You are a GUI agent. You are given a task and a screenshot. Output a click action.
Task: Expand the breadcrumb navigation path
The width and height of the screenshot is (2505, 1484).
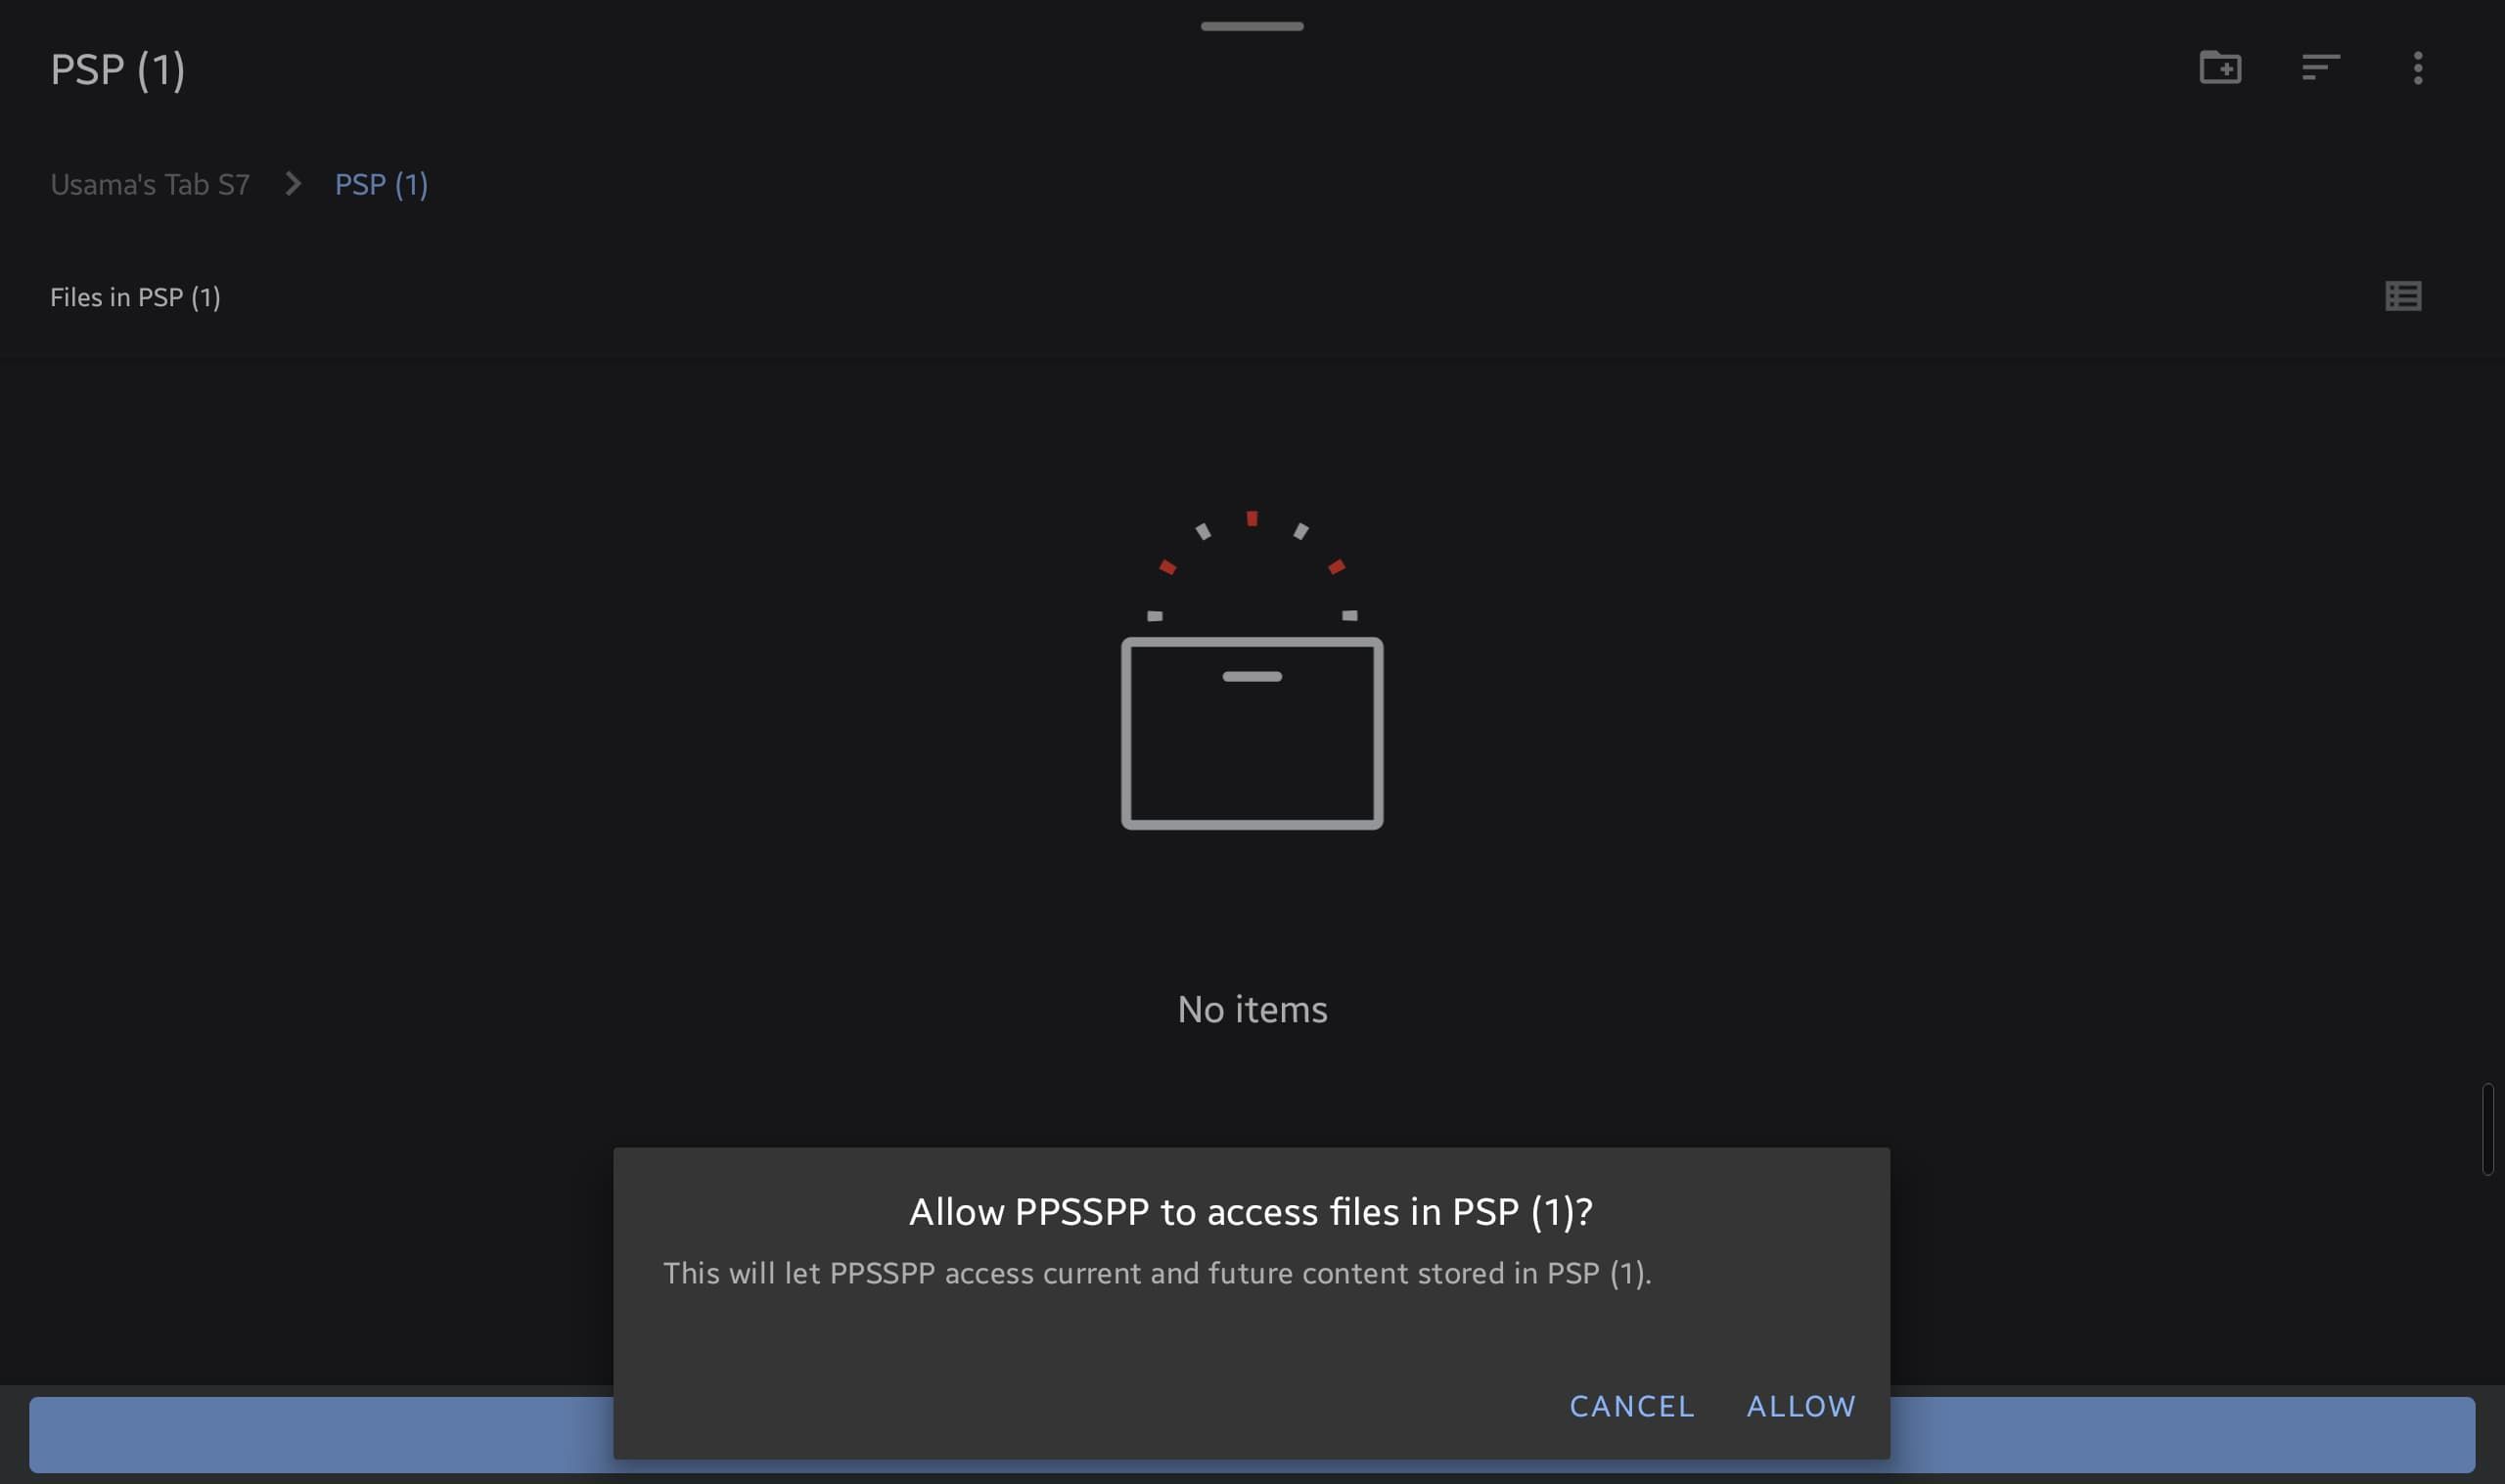[x=150, y=184]
